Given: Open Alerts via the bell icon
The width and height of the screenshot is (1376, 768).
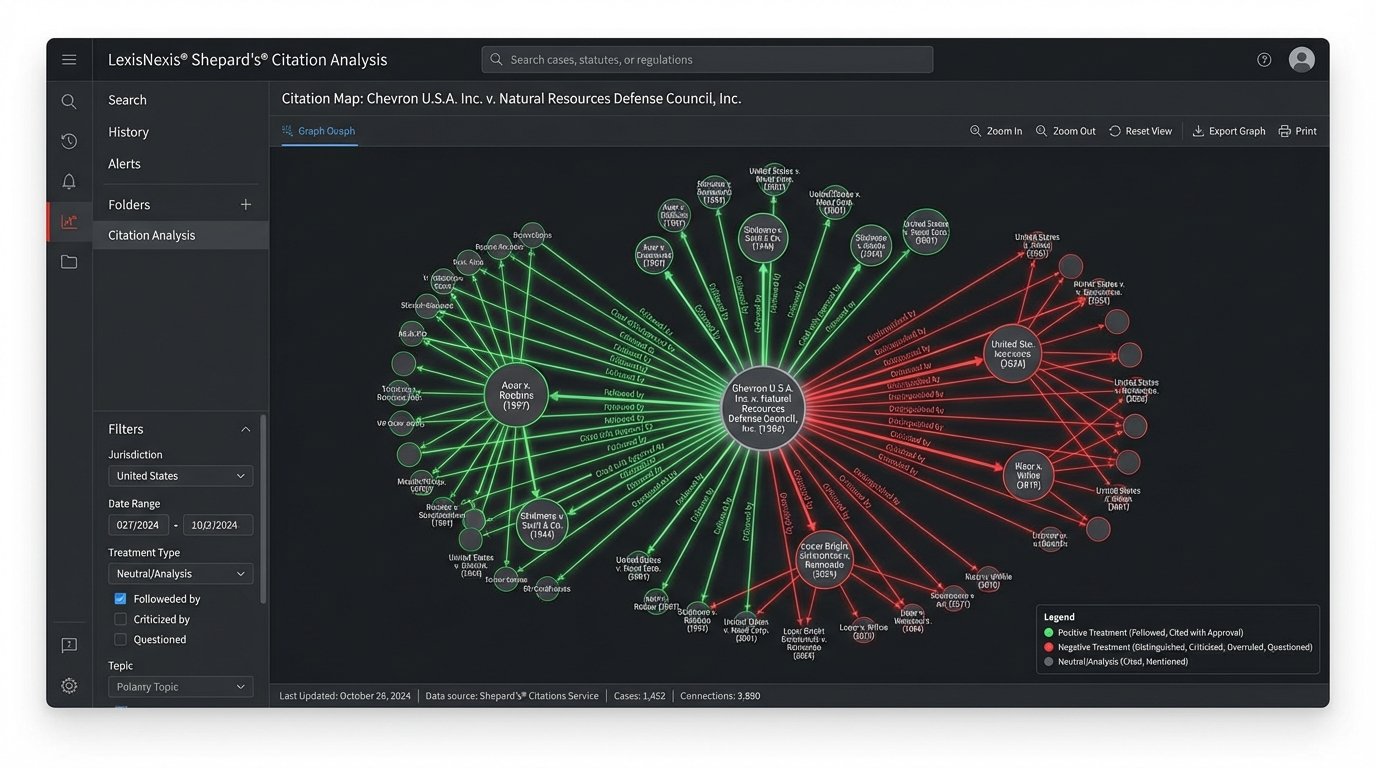Looking at the screenshot, I should point(68,181).
